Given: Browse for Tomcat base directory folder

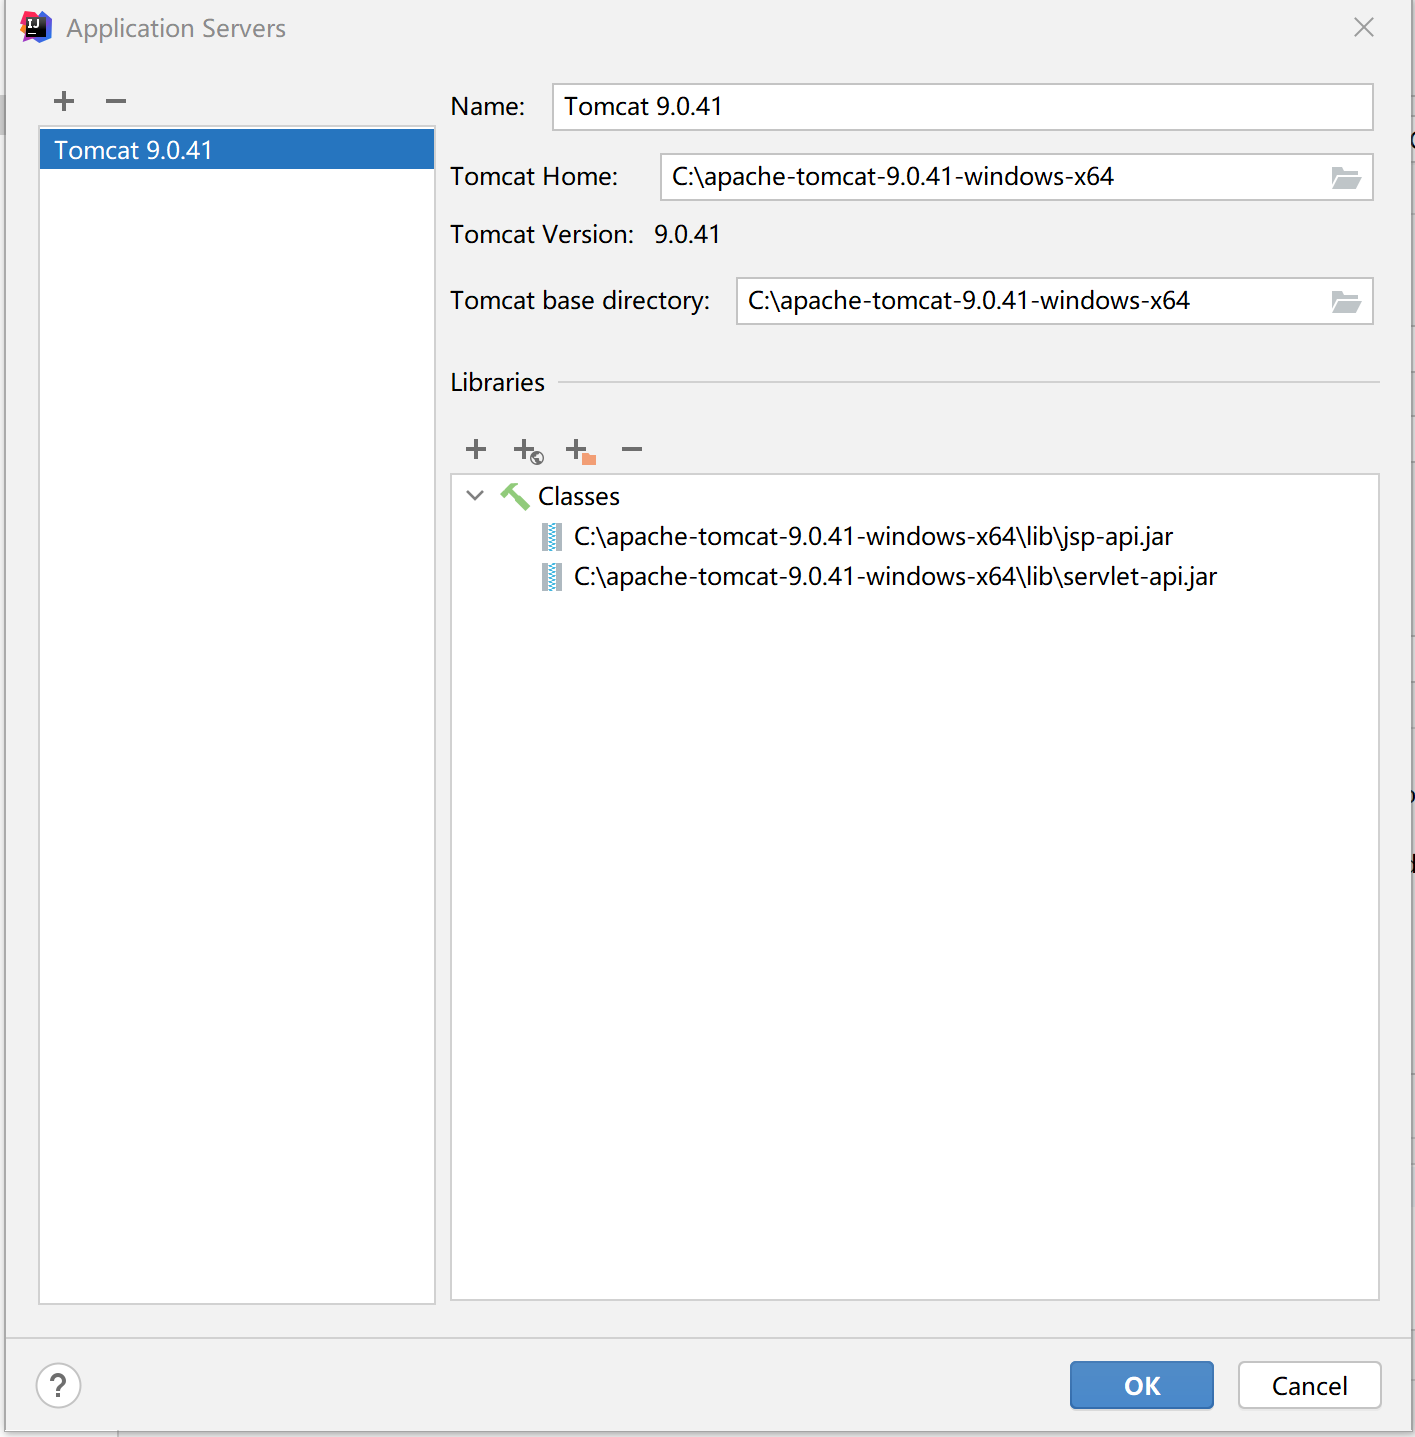Looking at the screenshot, I should coord(1346,302).
